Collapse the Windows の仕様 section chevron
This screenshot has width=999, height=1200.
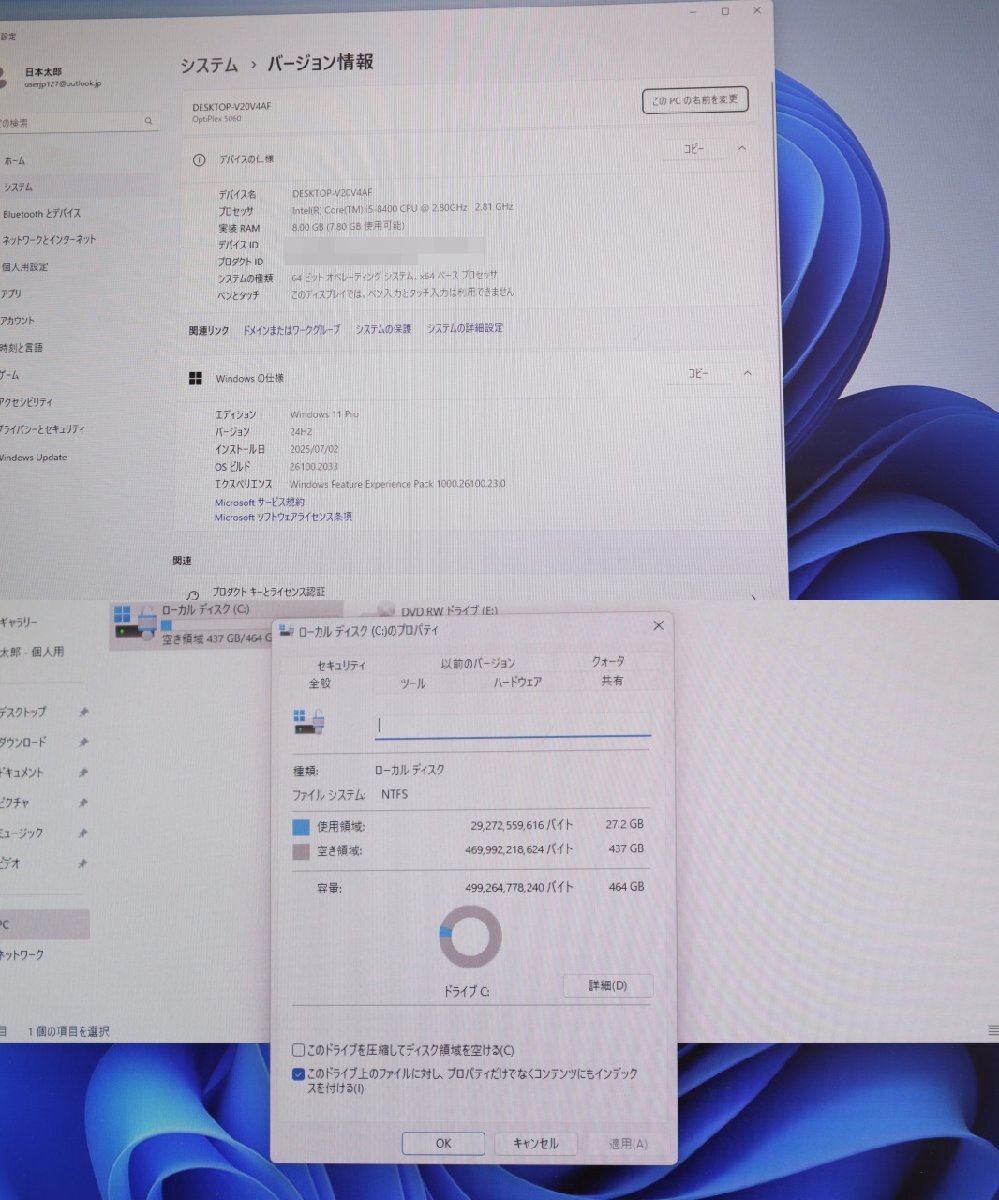point(747,373)
